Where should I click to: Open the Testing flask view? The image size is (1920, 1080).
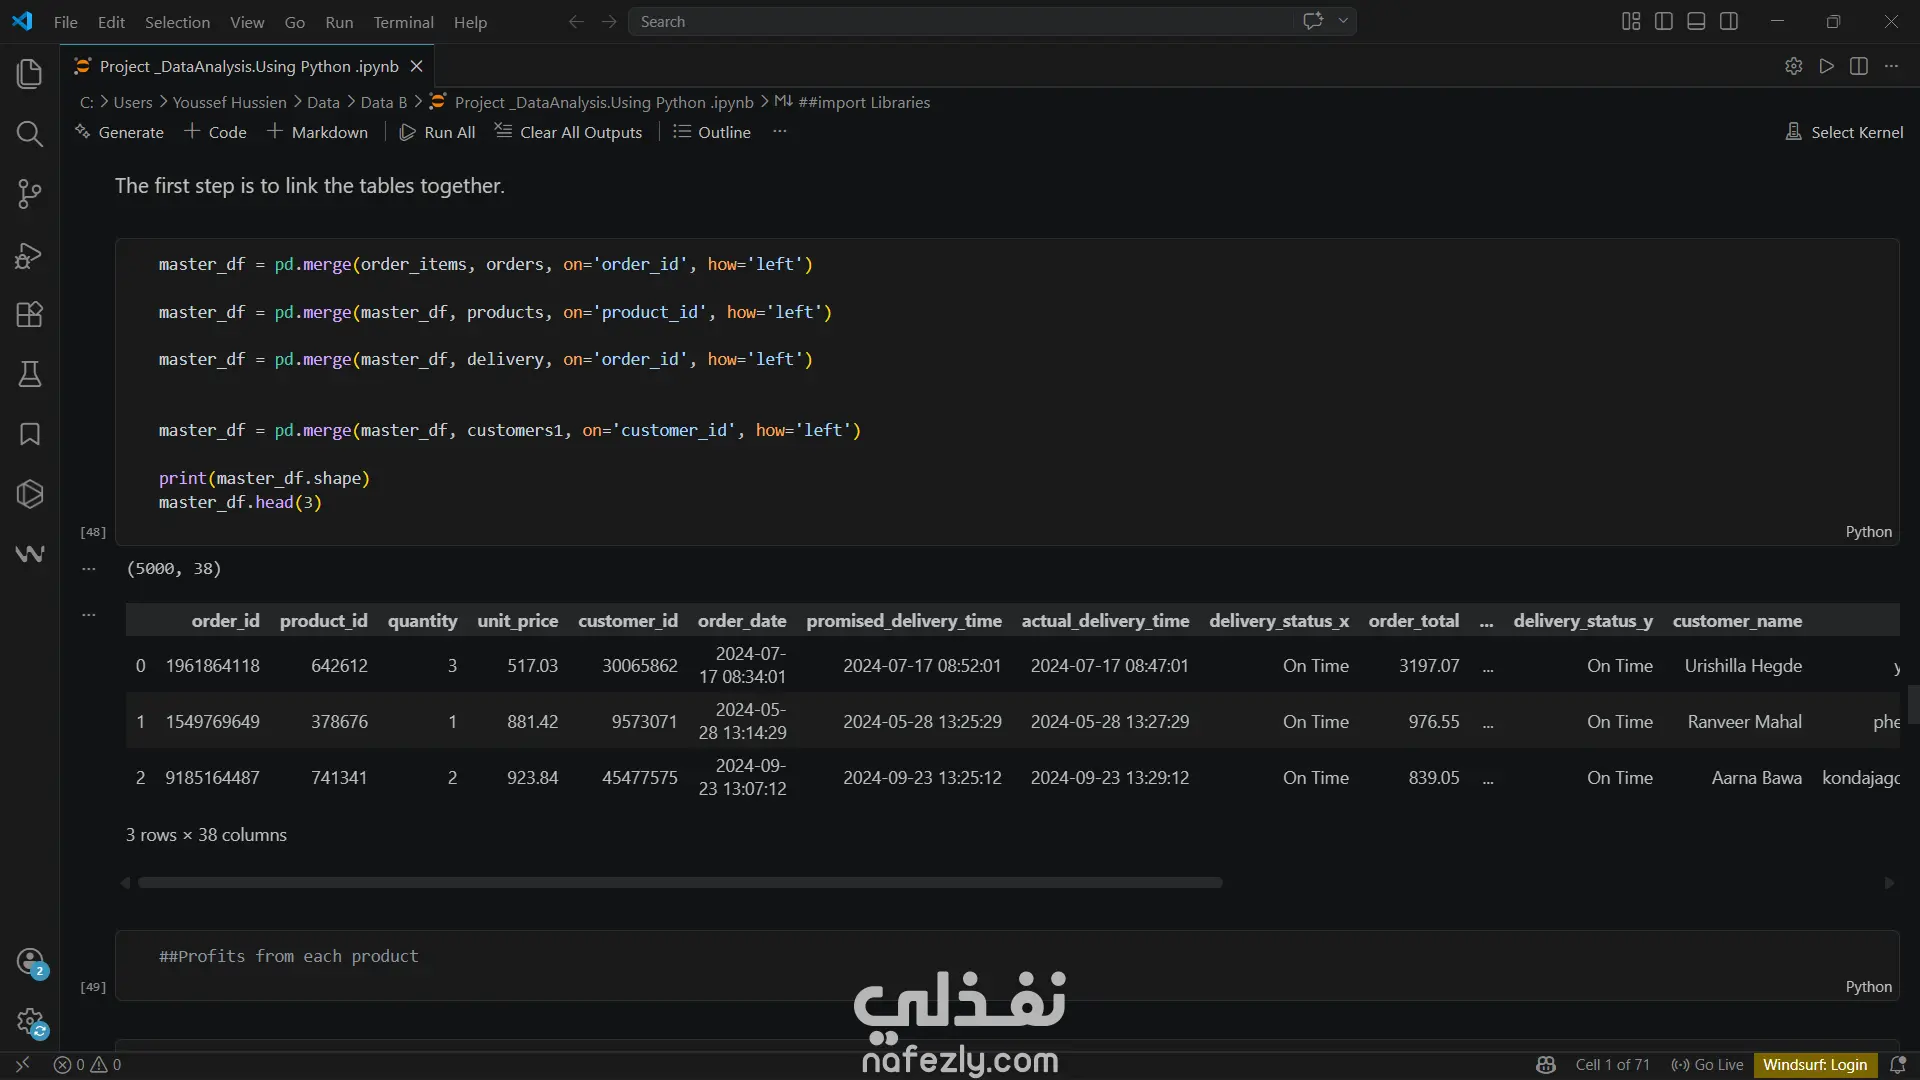point(30,374)
